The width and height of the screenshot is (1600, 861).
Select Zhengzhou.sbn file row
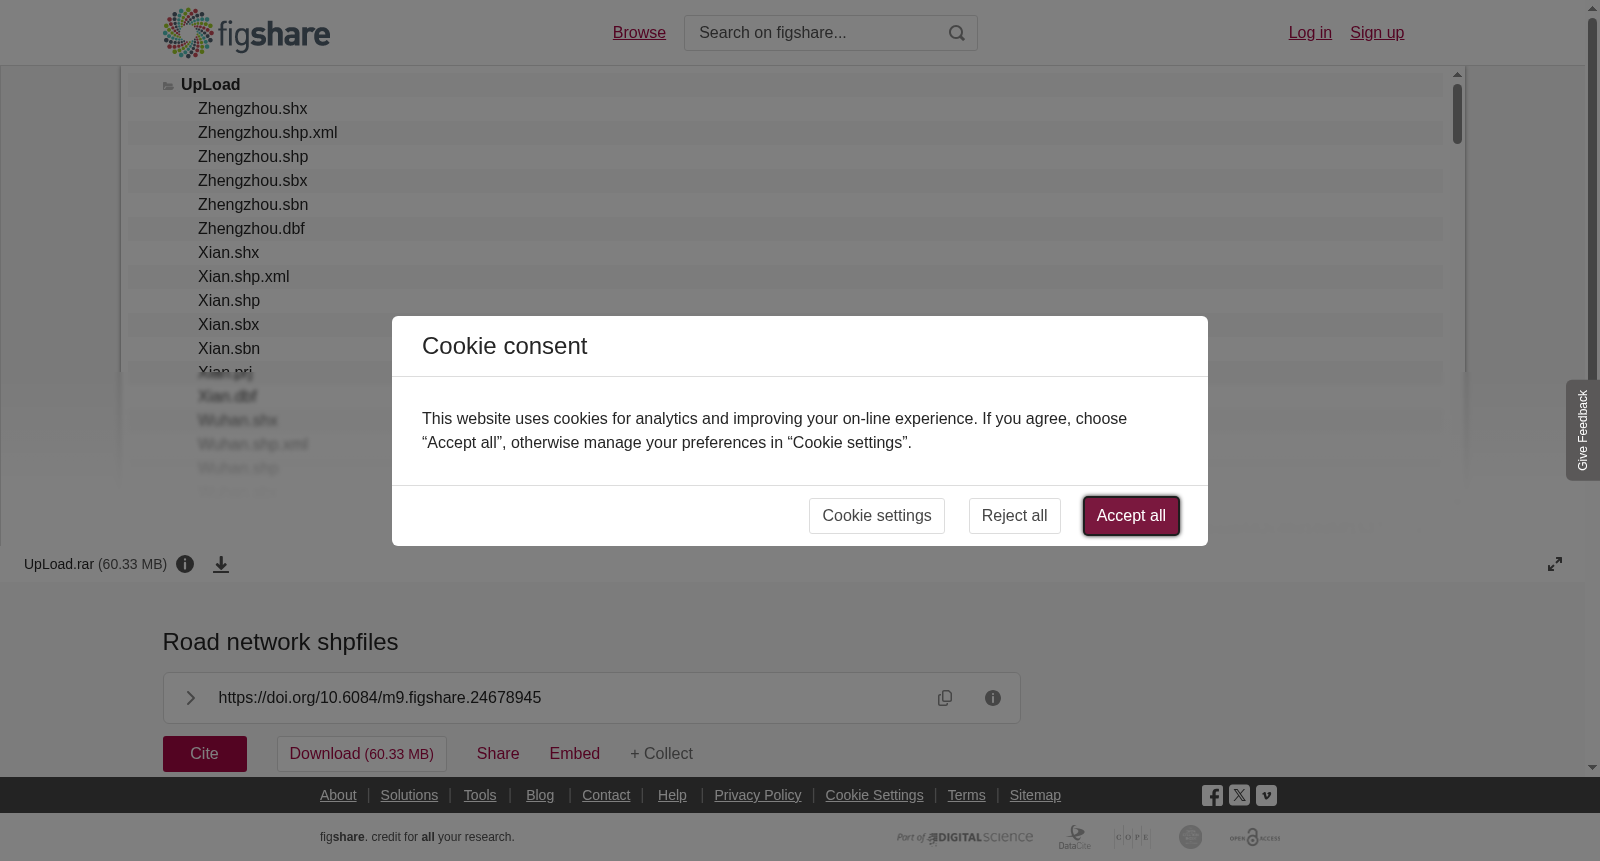(785, 205)
